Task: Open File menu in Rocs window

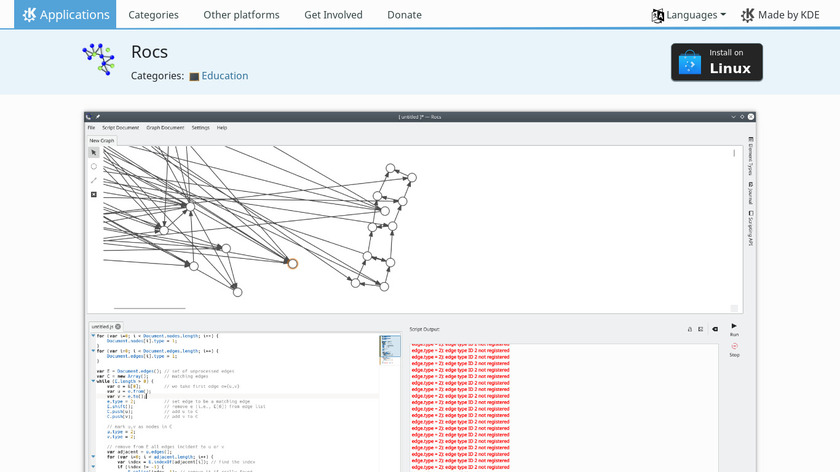Action: (x=91, y=128)
